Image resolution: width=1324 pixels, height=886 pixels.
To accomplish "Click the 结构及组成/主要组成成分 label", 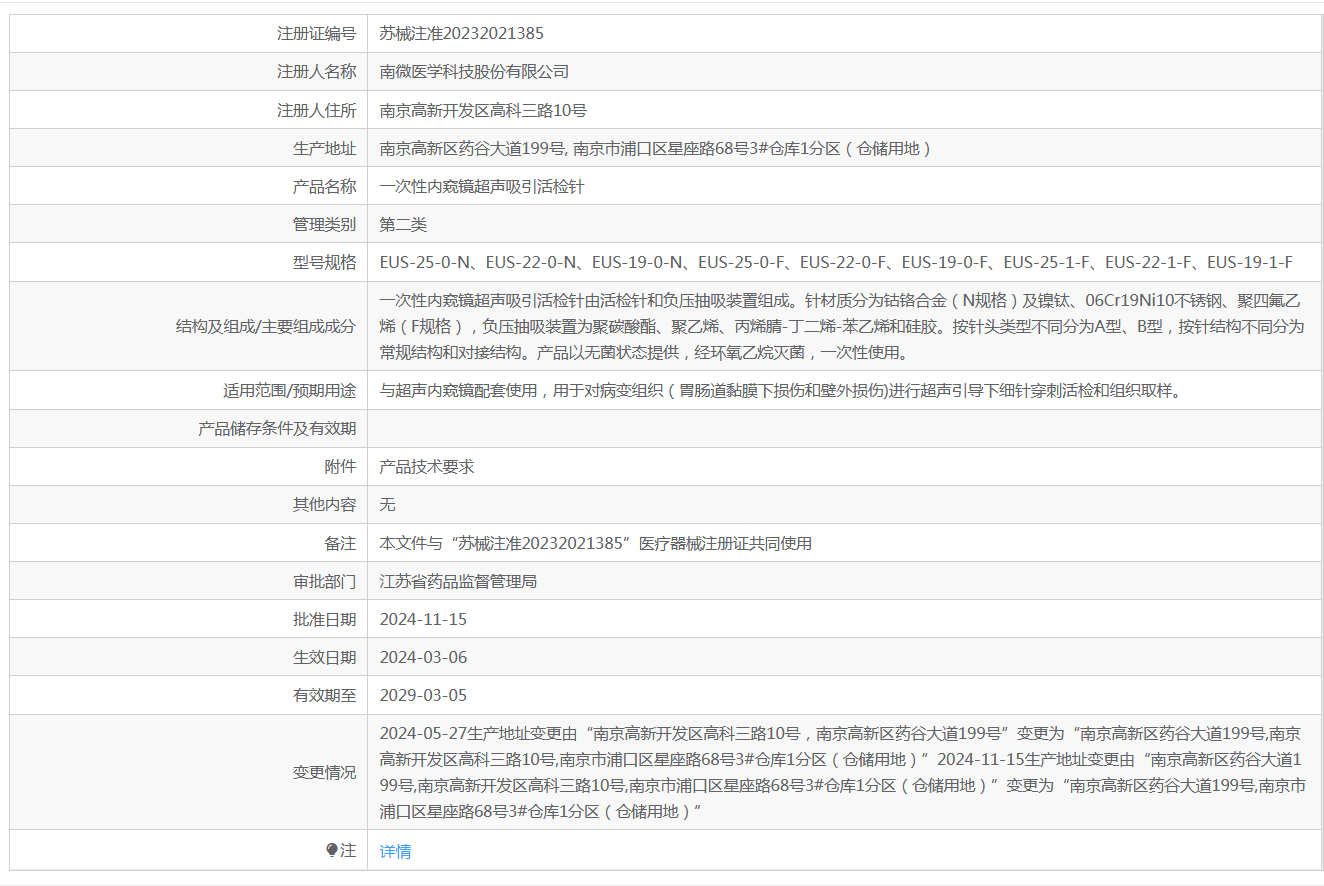I will [x=265, y=326].
